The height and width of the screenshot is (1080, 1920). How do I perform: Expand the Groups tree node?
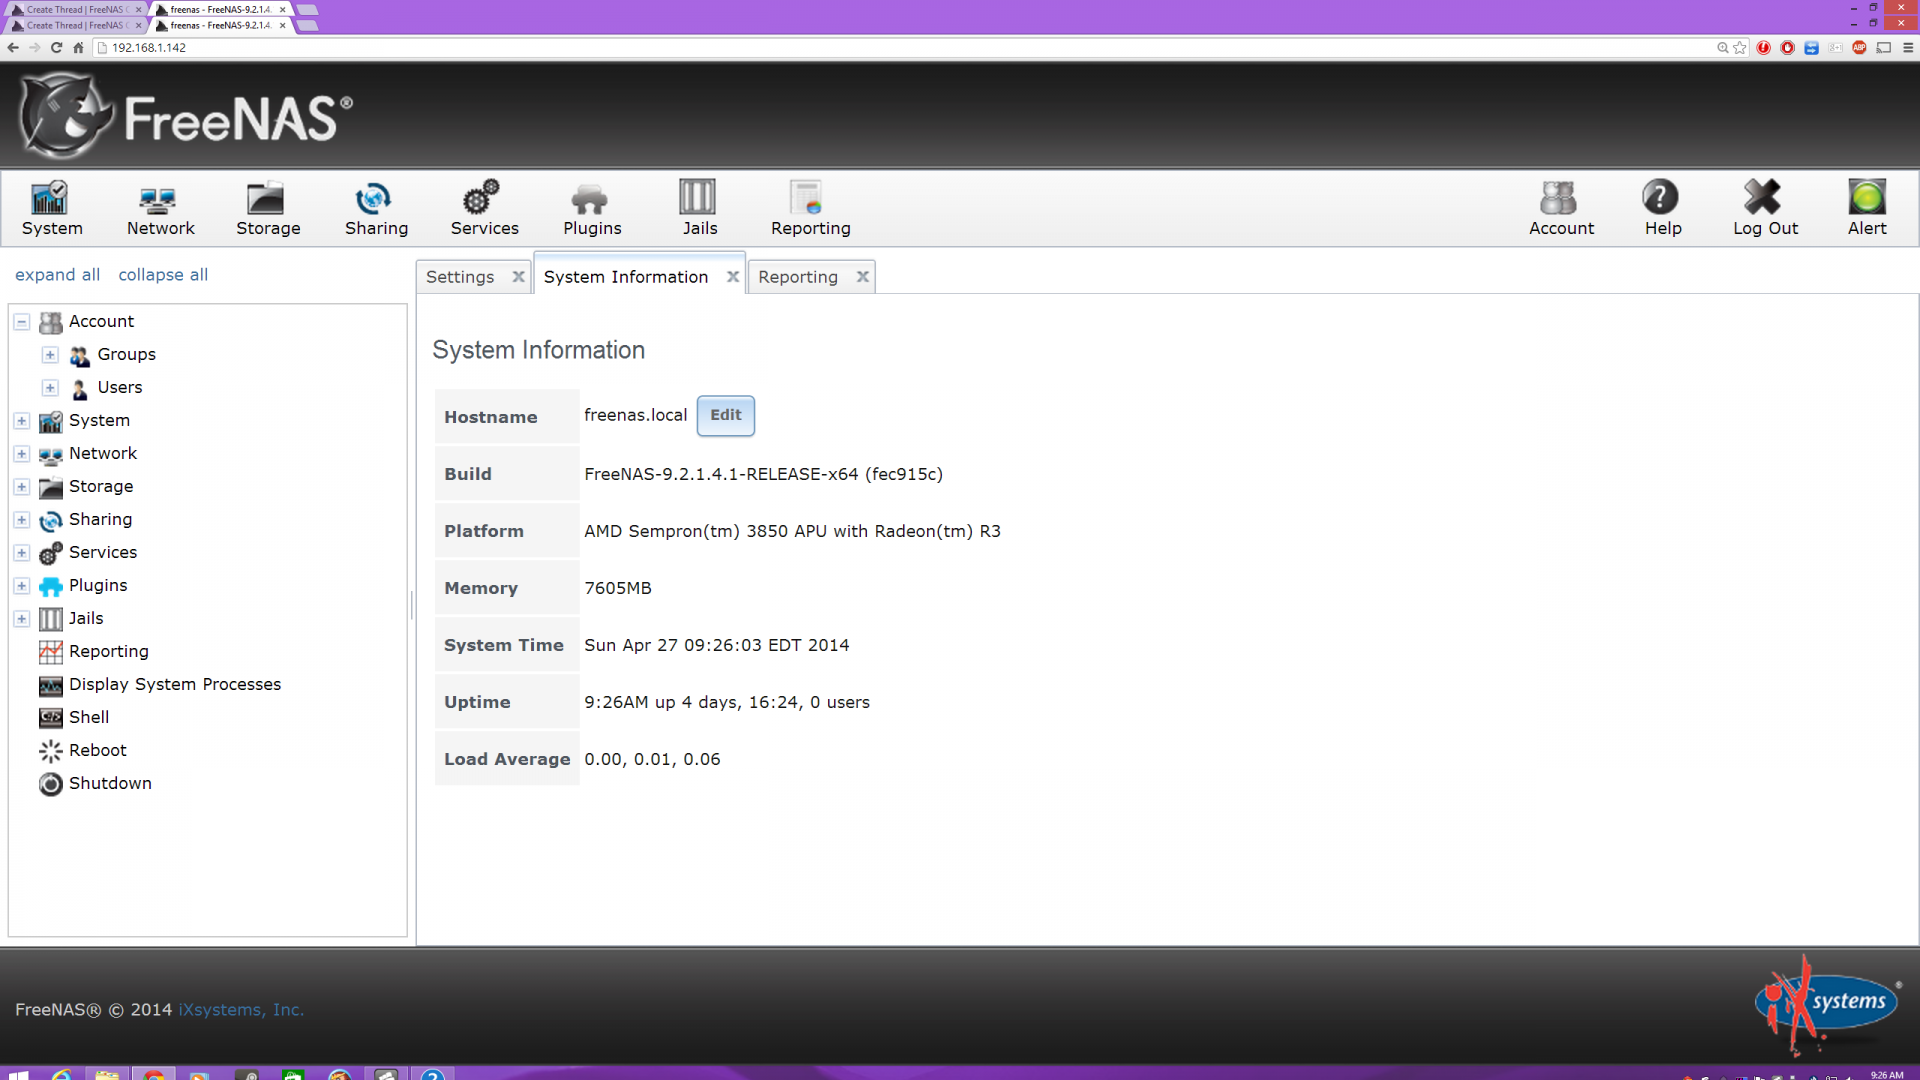pos(50,355)
